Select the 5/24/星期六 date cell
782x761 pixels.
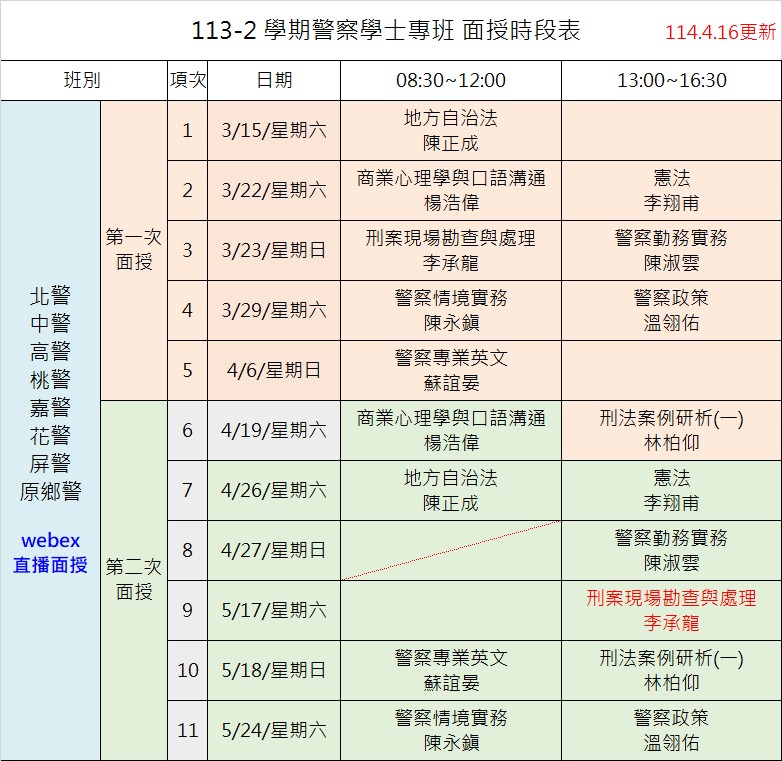[x=274, y=731]
